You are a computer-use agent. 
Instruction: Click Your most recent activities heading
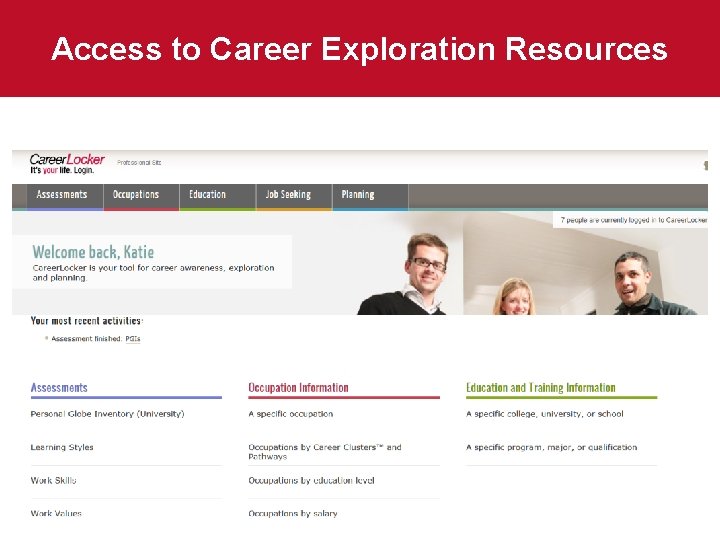pyautogui.click(x=87, y=321)
